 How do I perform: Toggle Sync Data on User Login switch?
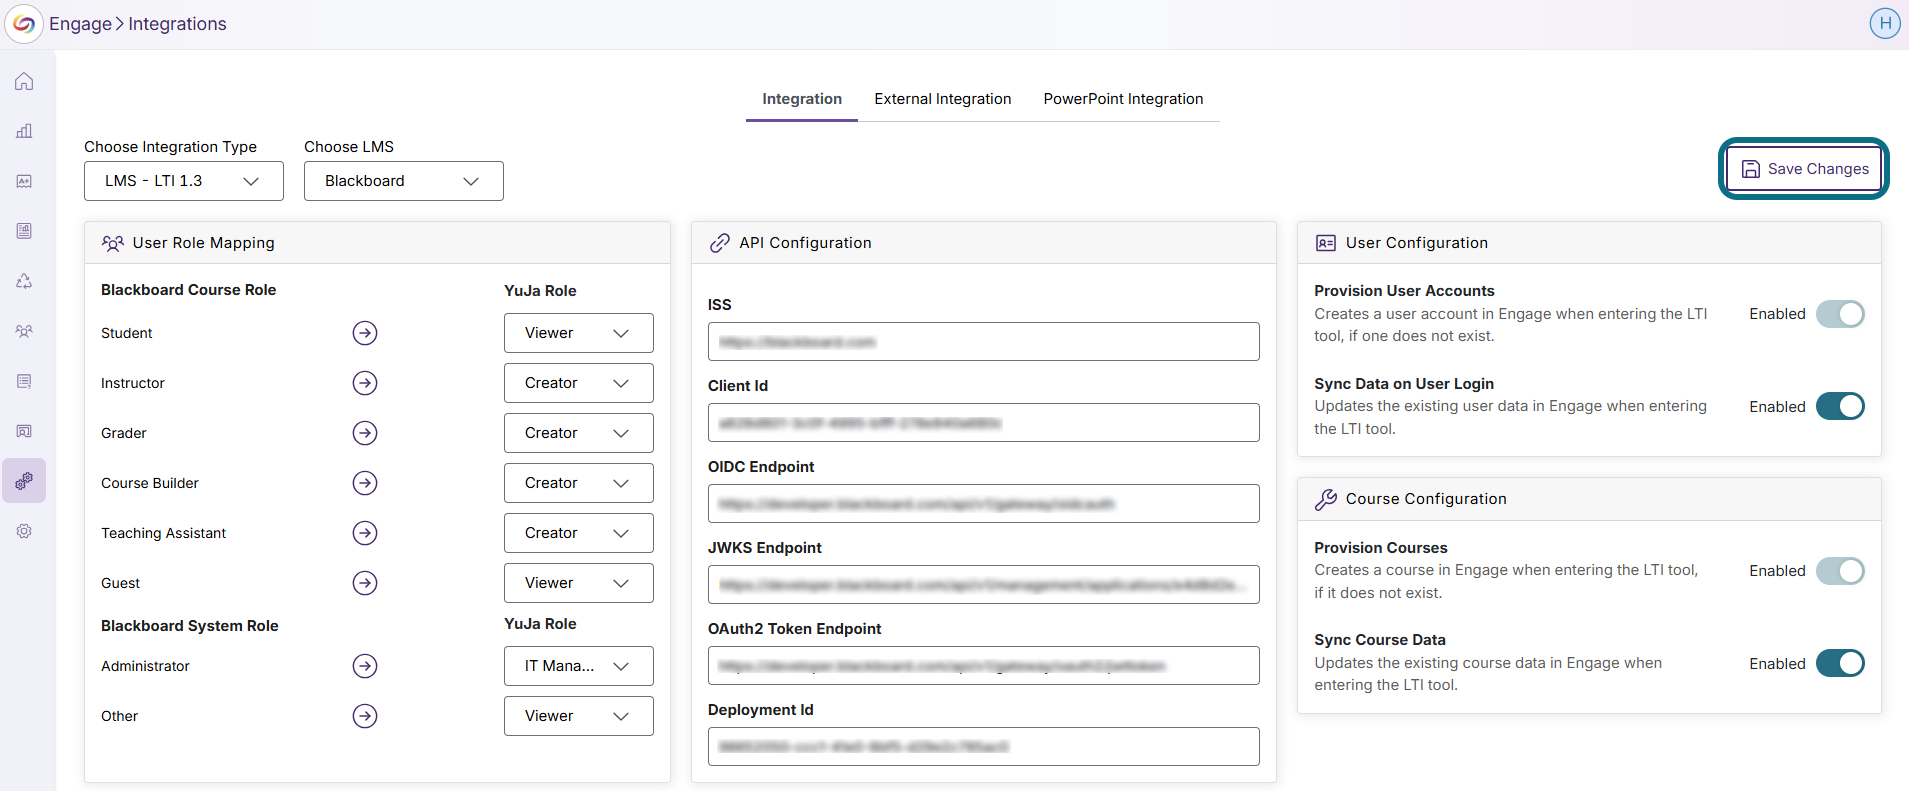point(1840,406)
